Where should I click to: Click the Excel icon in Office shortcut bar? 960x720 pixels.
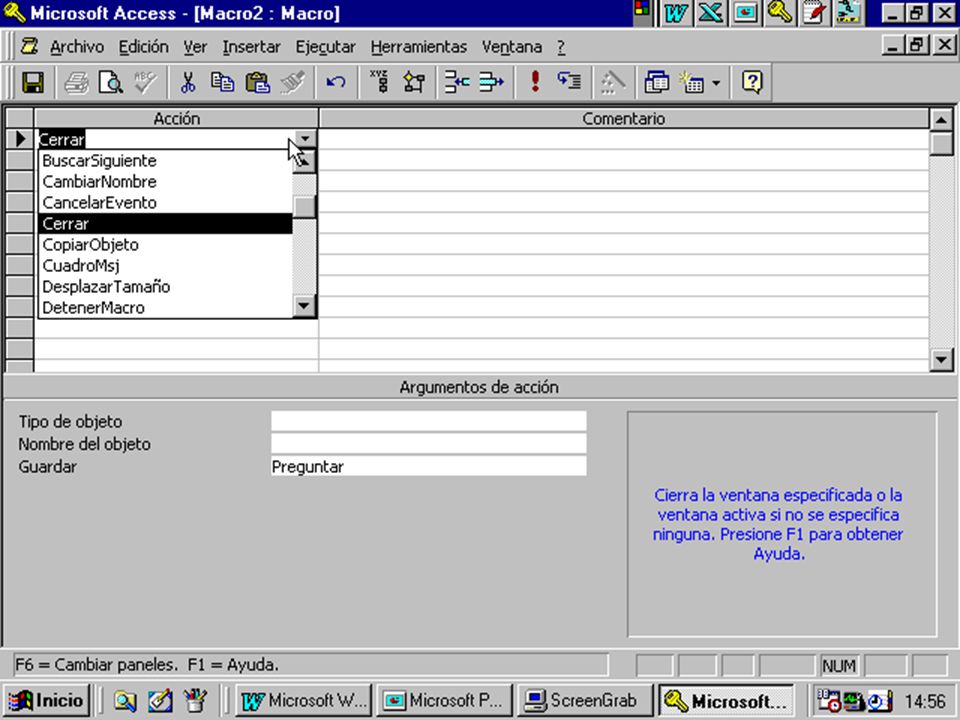(710, 13)
